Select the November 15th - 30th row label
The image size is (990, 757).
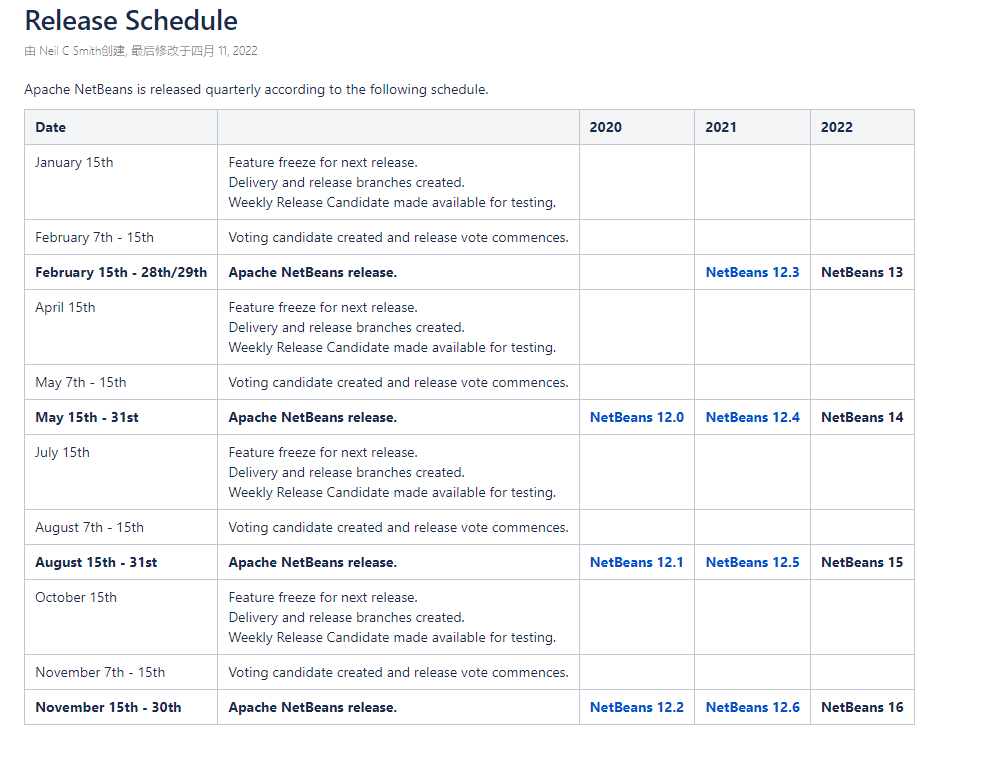[x=108, y=707]
